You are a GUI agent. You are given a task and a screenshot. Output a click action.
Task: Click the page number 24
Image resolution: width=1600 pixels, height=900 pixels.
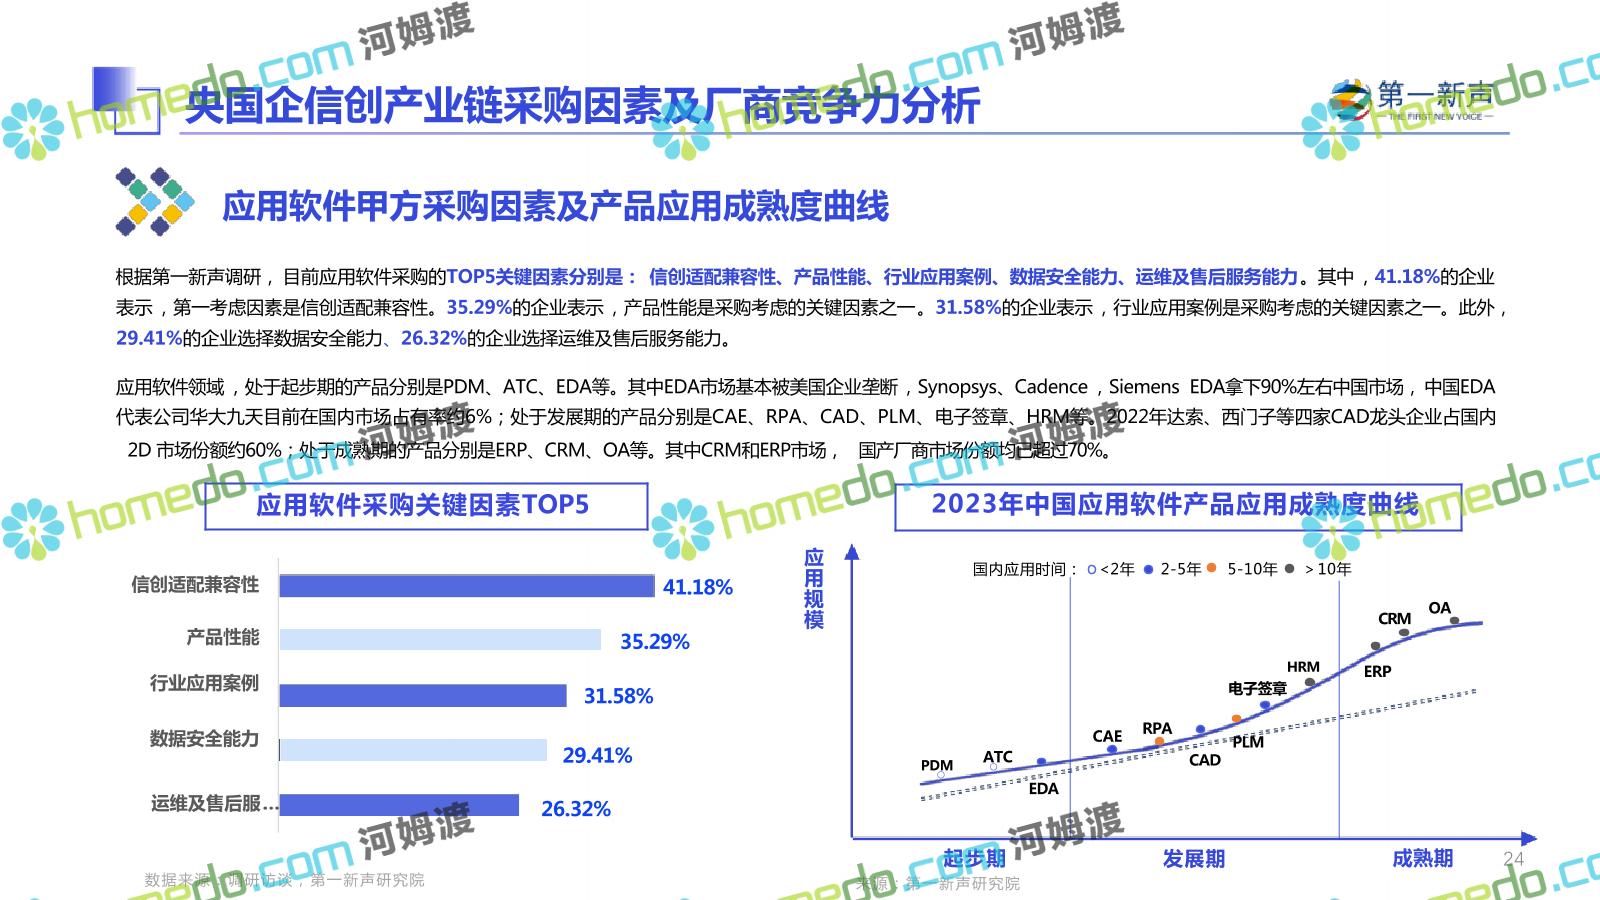pyautogui.click(x=1513, y=858)
